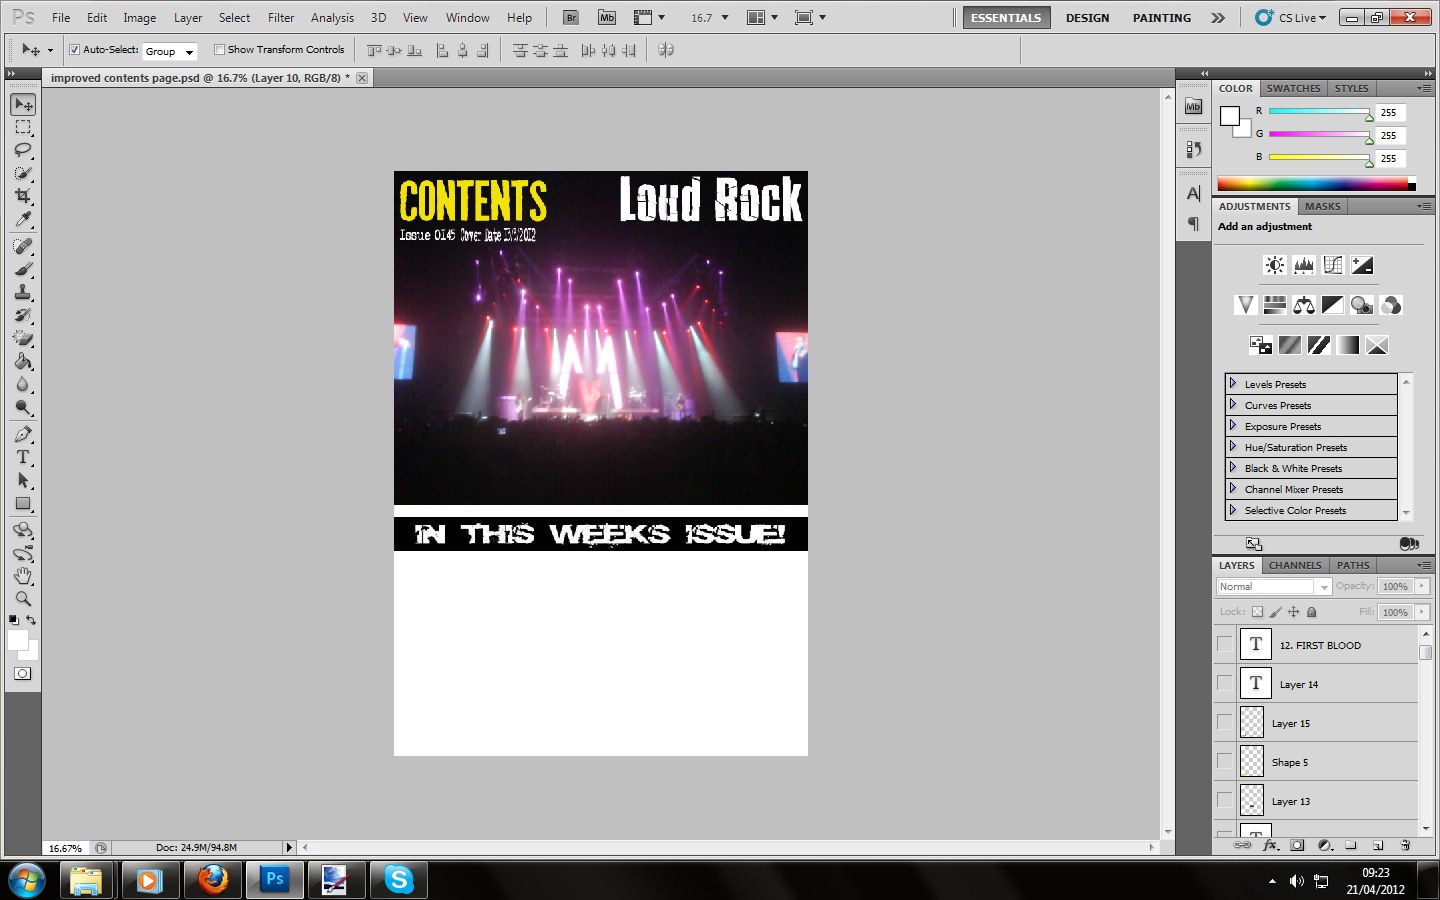Launch Adobe Bridge from the menu bar
The height and width of the screenshot is (900, 1440).
click(x=571, y=17)
